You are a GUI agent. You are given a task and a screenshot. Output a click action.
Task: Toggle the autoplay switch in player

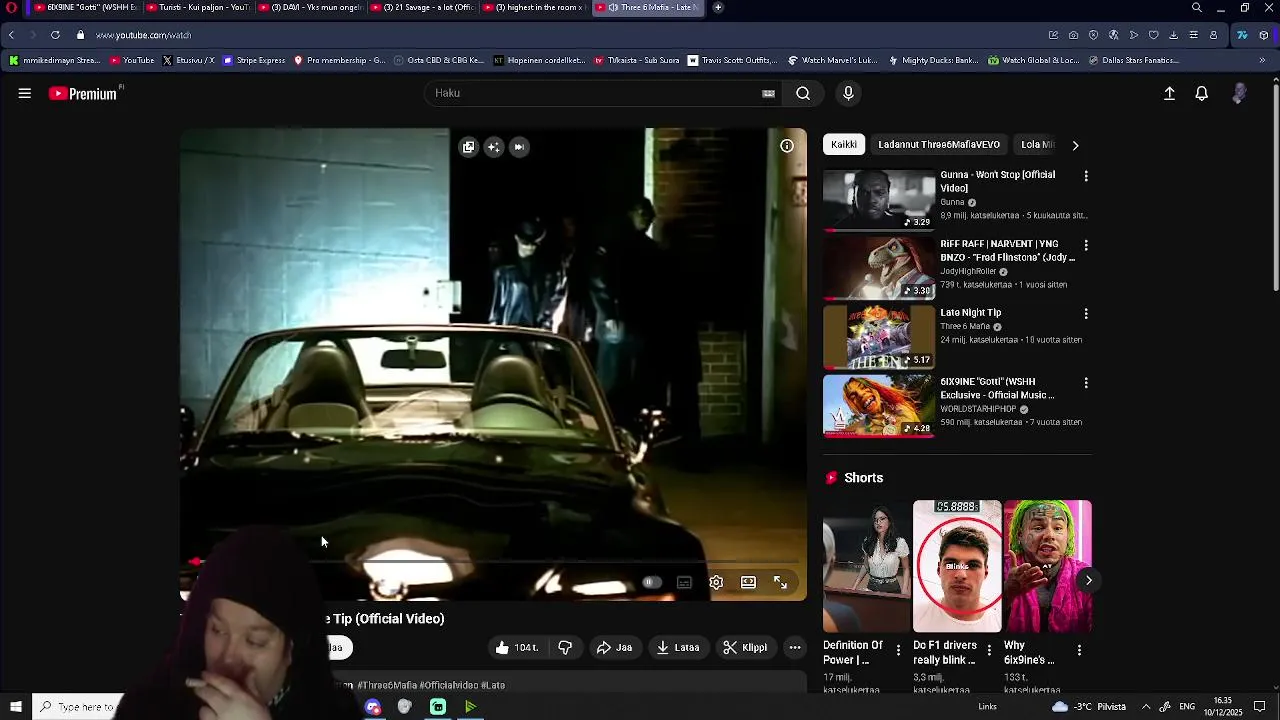pos(650,582)
